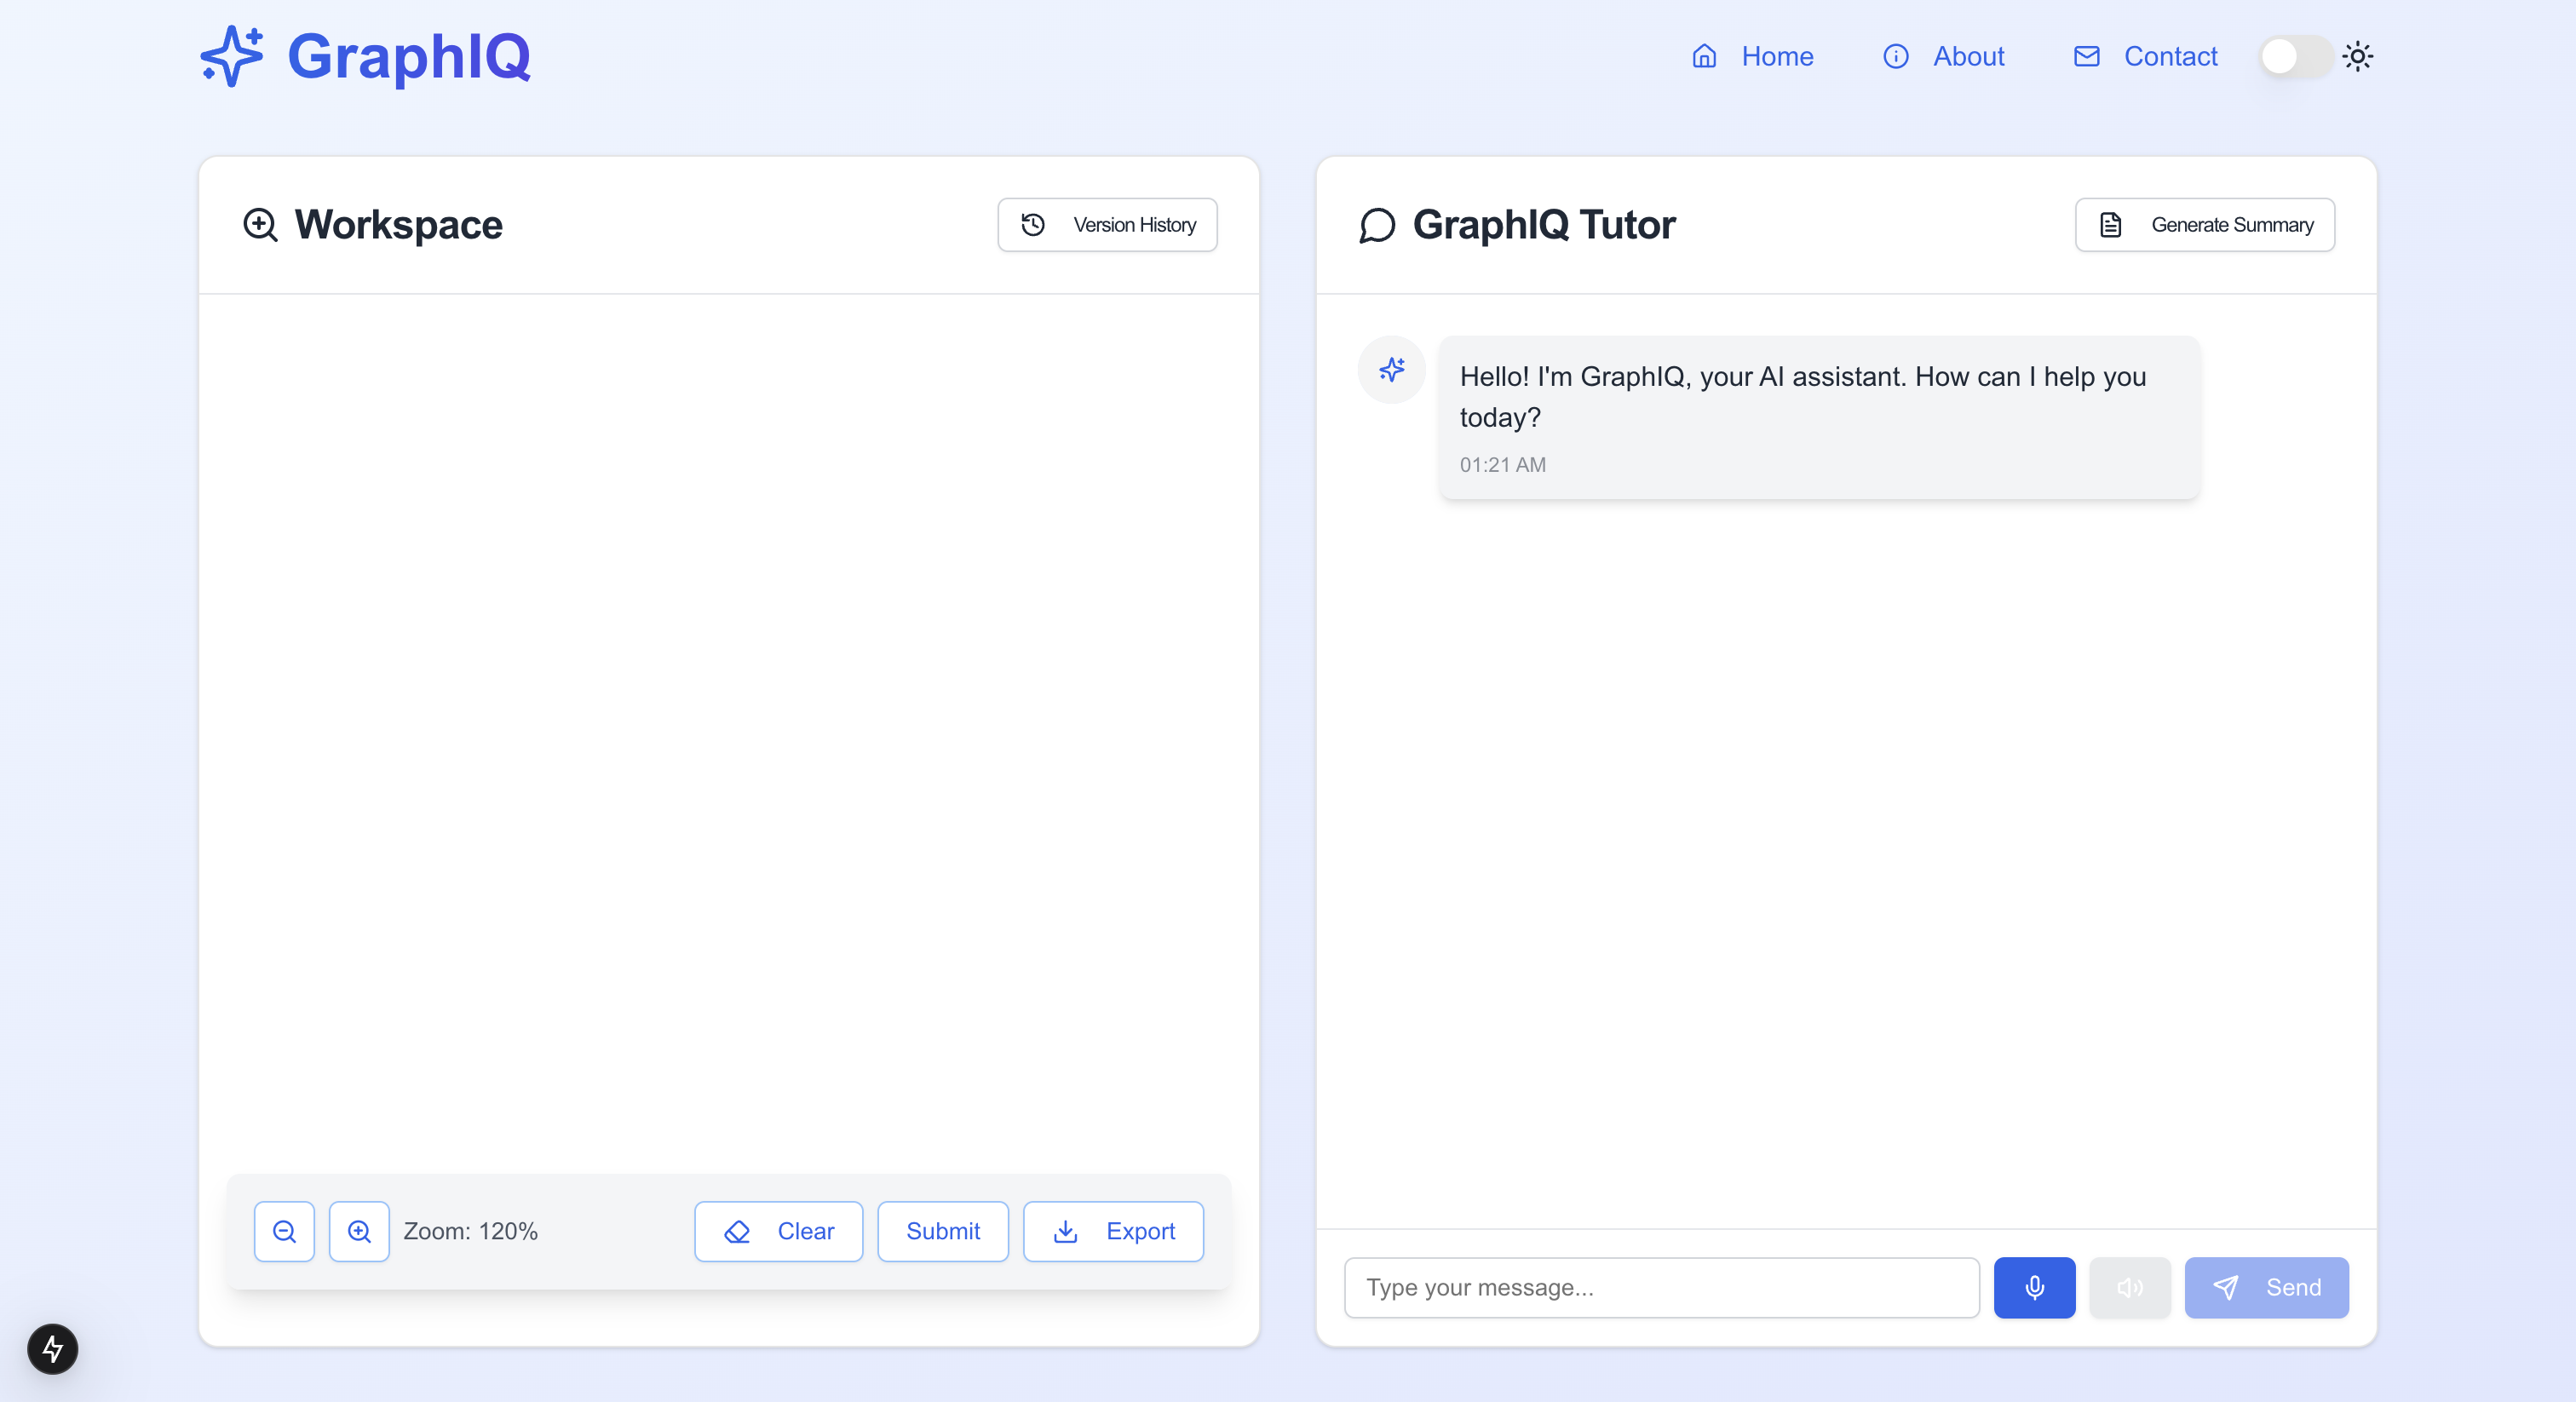This screenshot has height=1402, width=2576.
Task: Click the speaker audio icon button
Action: [x=2129, y=1287]
